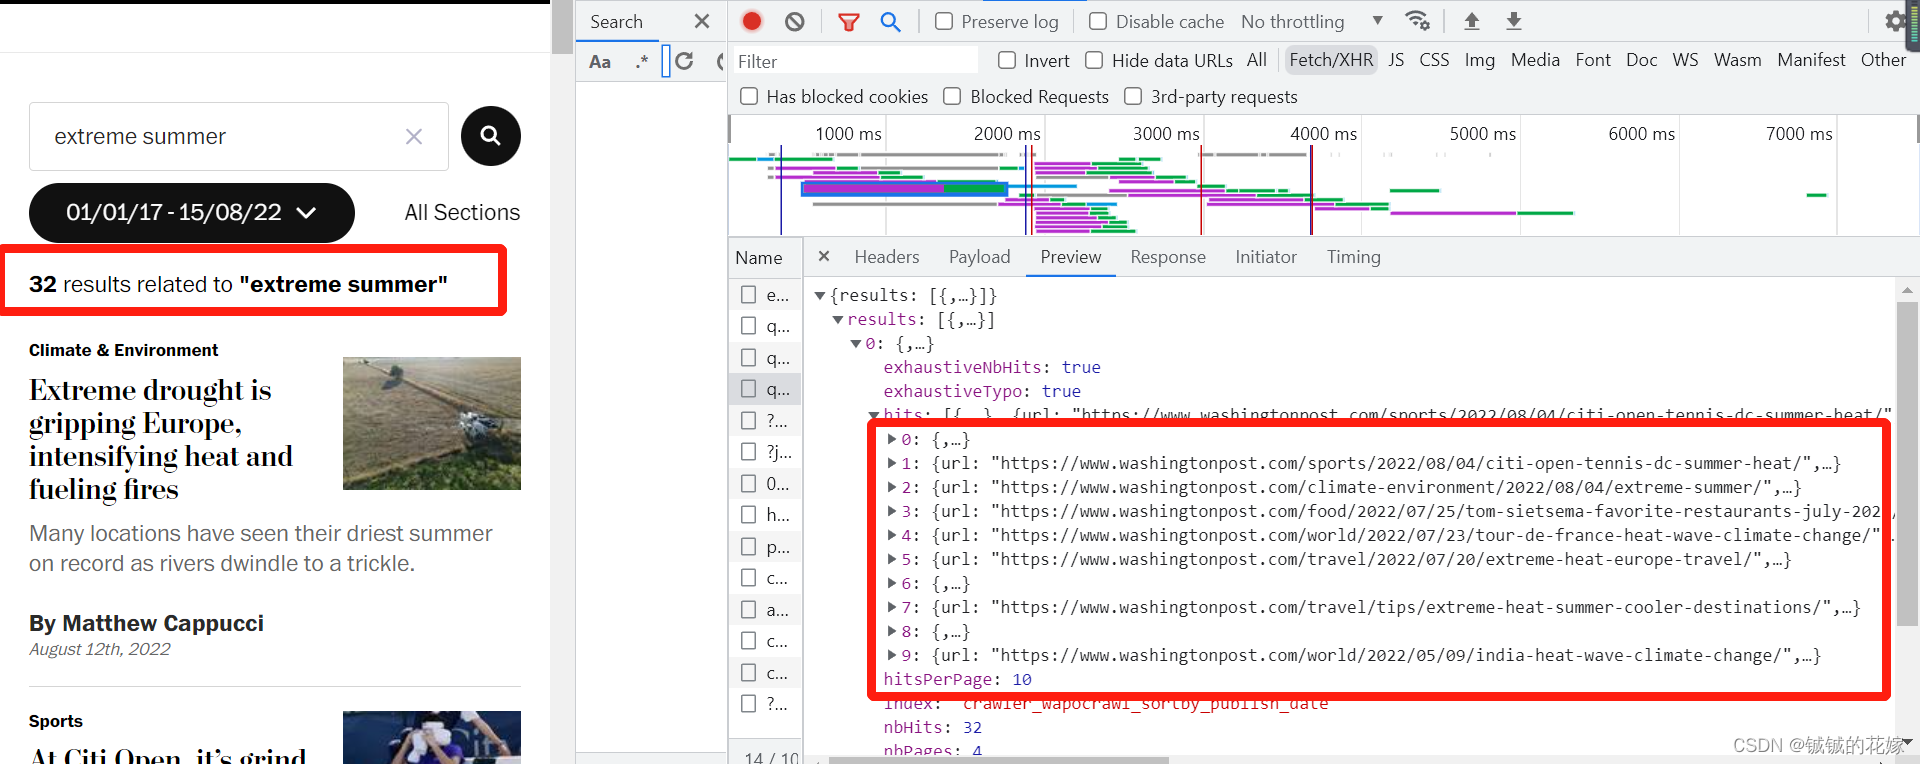
Task: Expand hit 7 cooler-destinations travel entry
Action: (x=892, y=607)
